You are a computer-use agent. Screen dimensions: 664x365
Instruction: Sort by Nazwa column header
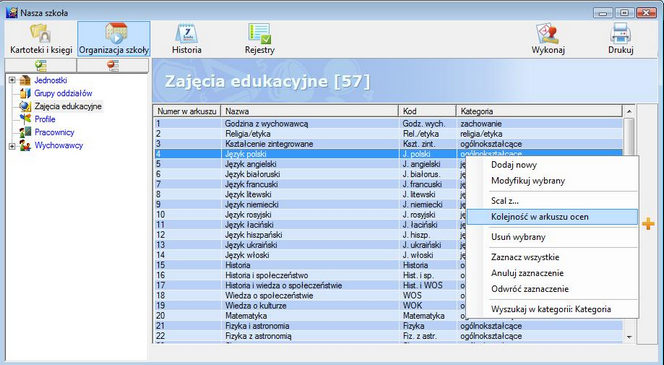coord(310,111)
